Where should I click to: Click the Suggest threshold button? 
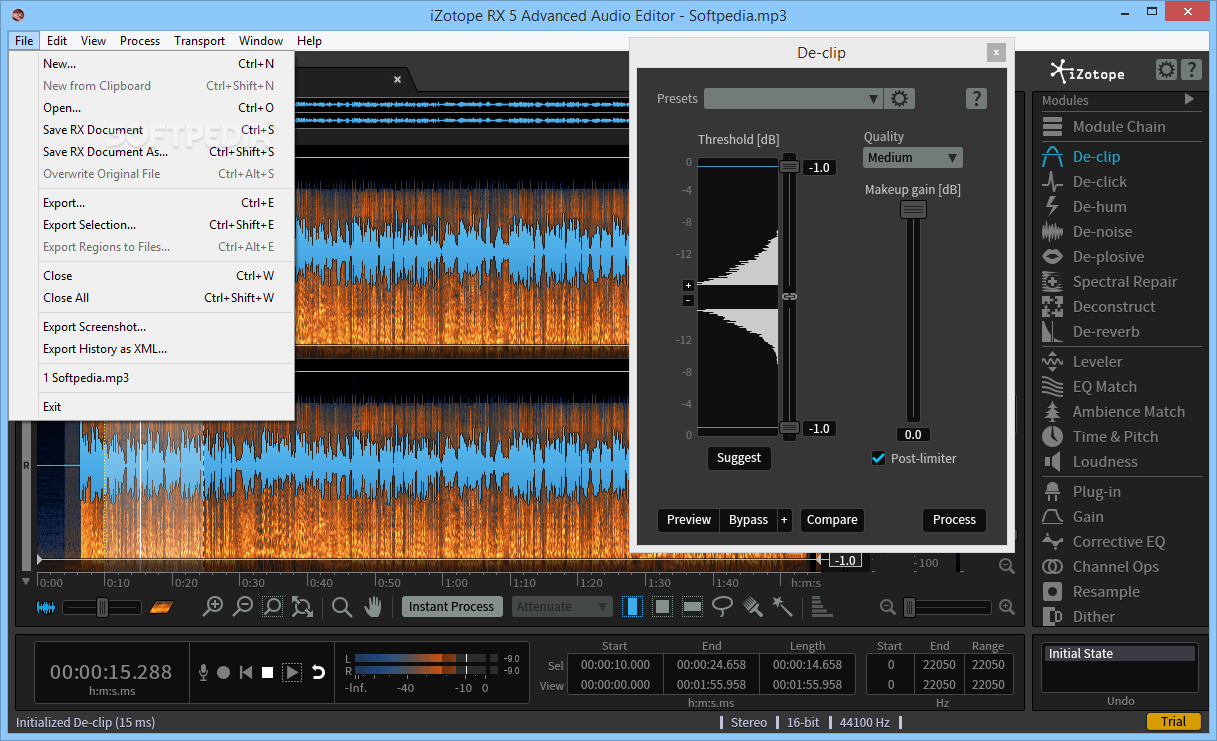tap(739, 458)
